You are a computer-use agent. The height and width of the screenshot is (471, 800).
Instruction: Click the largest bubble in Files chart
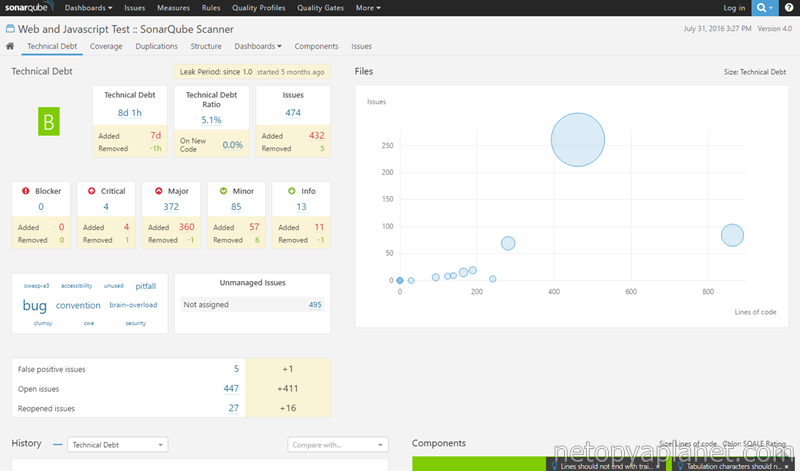click(x=577, y=138)
